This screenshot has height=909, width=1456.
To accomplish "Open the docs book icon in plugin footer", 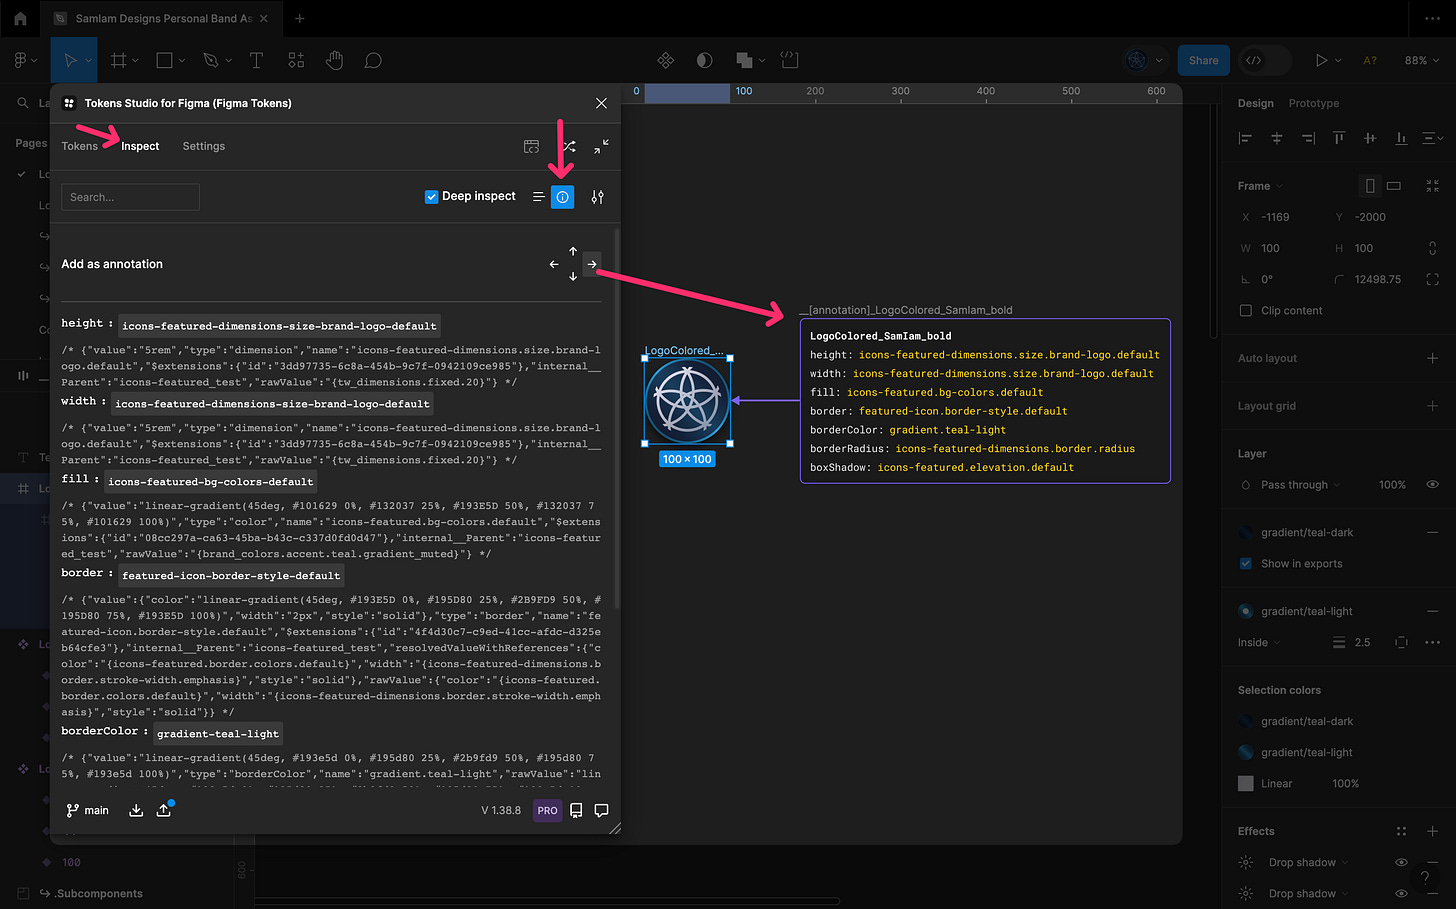I will 576,810.
